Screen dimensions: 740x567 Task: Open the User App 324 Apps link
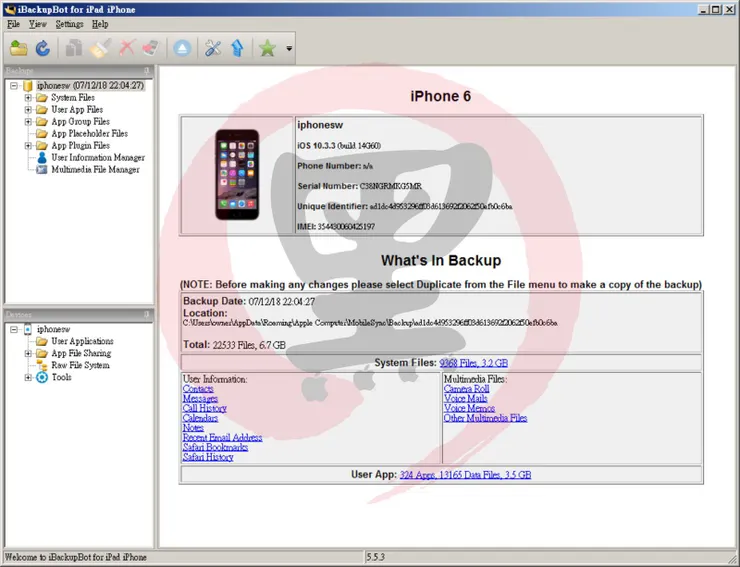465,475
